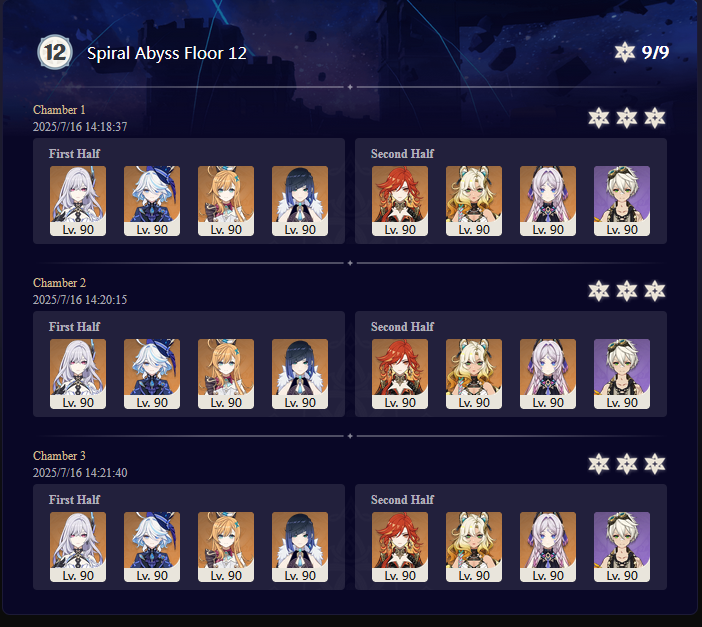The height and width of the screenshot is (627, 702).
Task: Select red-haired character in Chamber 2 Second Half
Action: pyautogui.click(x=400, y=374)
